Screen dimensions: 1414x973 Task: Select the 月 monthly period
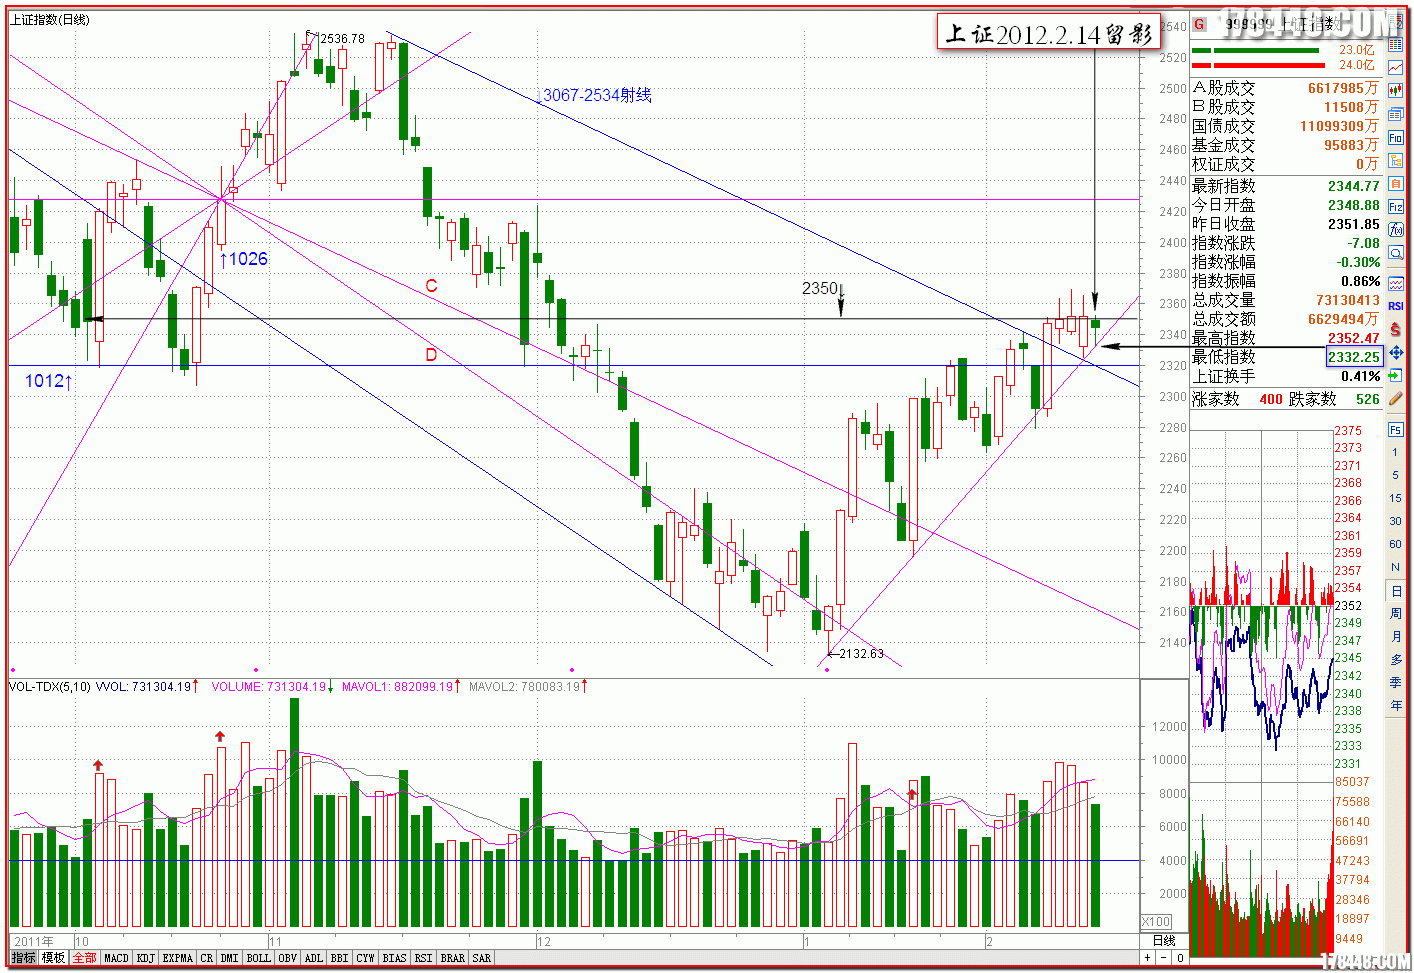(1396, 636)
